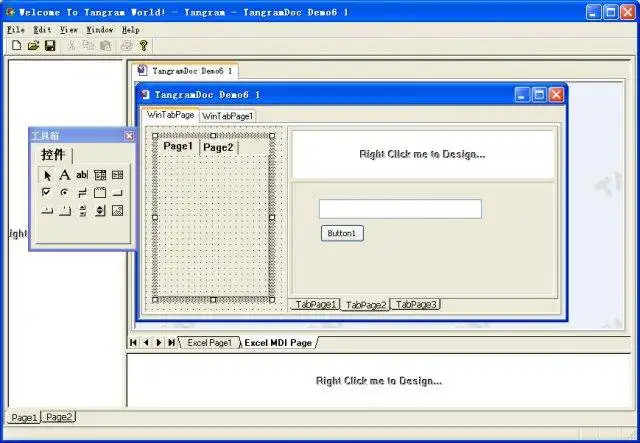The width and height of the screenshot is (640, 443).
Task: Choose the Frame control in the toolbox
Action: click(x=100, y=193)
